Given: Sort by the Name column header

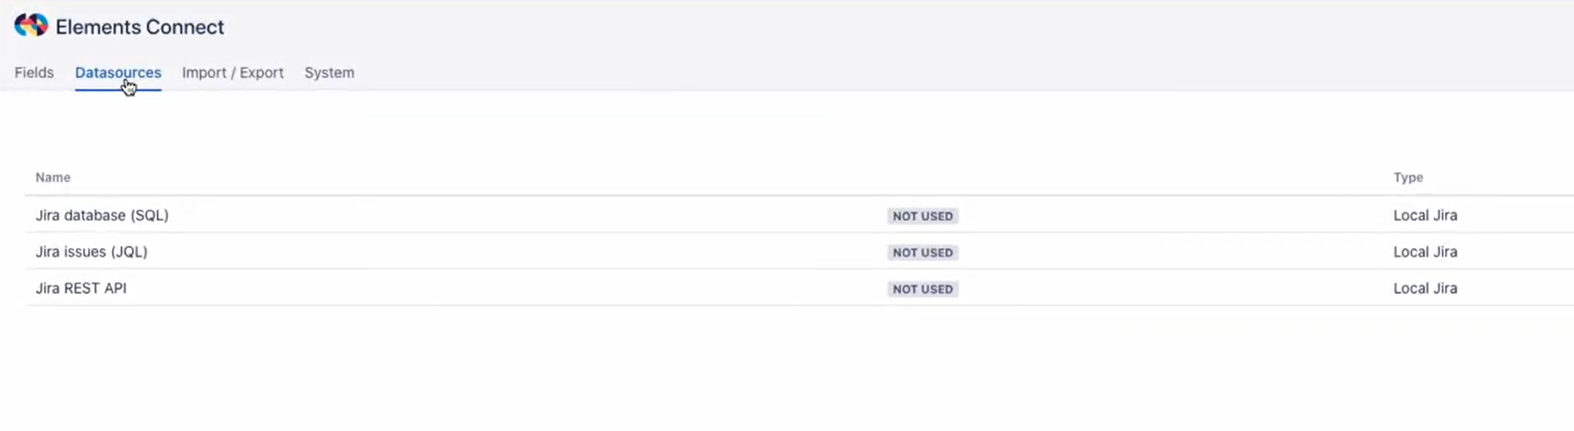Looking at the screenshot, I should point(53,178).
